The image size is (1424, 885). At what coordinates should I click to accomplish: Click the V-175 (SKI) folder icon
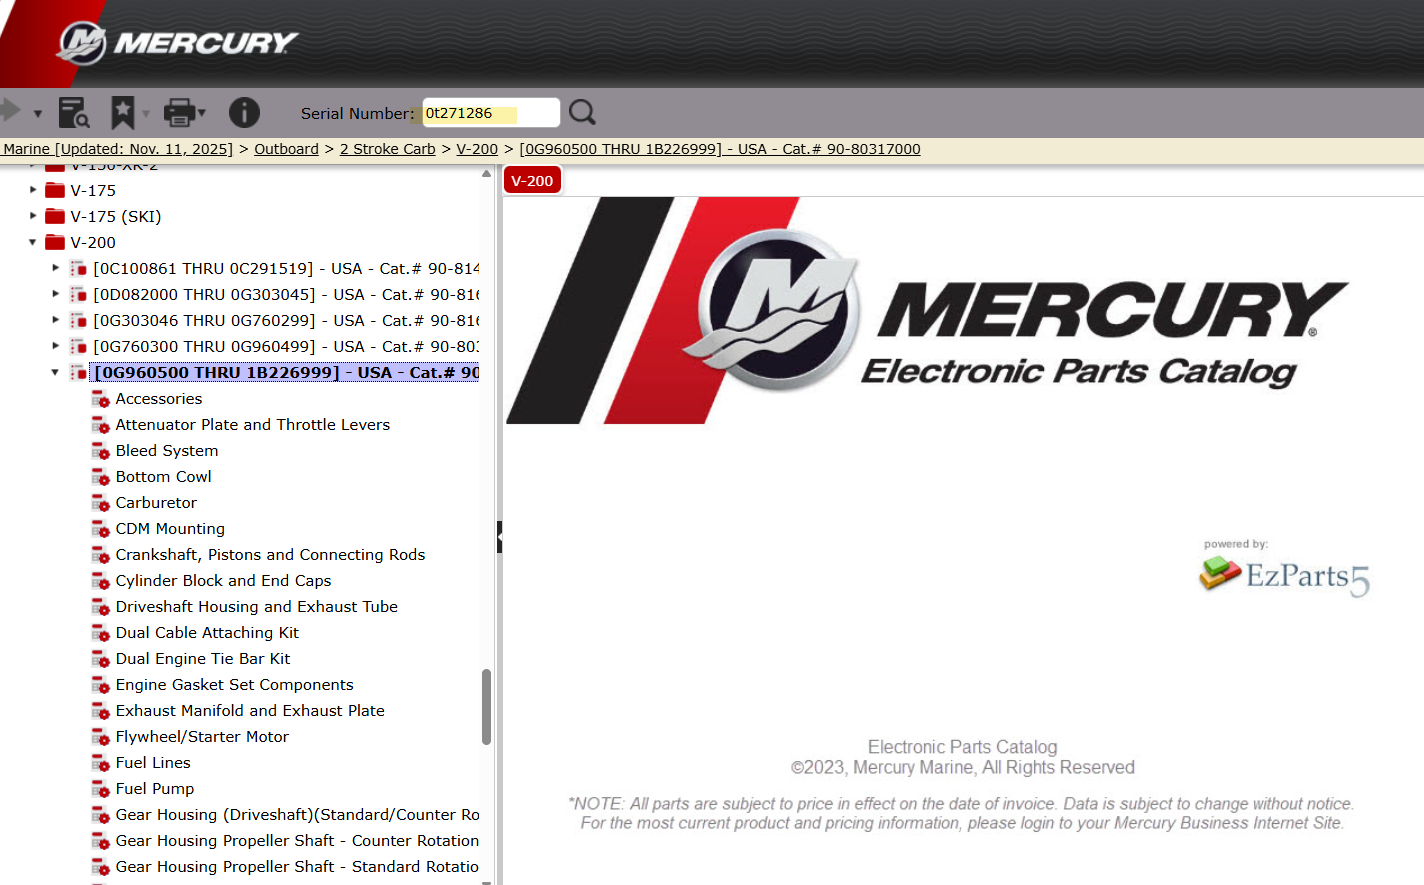coord(55,216)
